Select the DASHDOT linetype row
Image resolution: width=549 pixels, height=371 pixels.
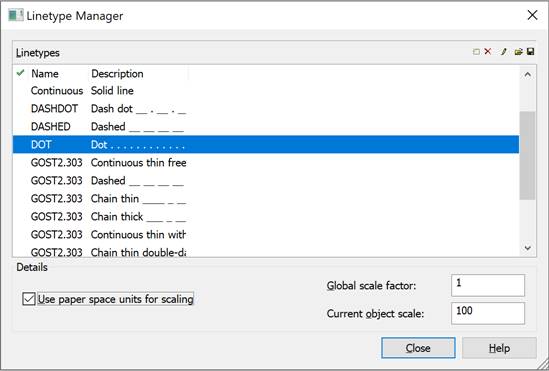266,108
